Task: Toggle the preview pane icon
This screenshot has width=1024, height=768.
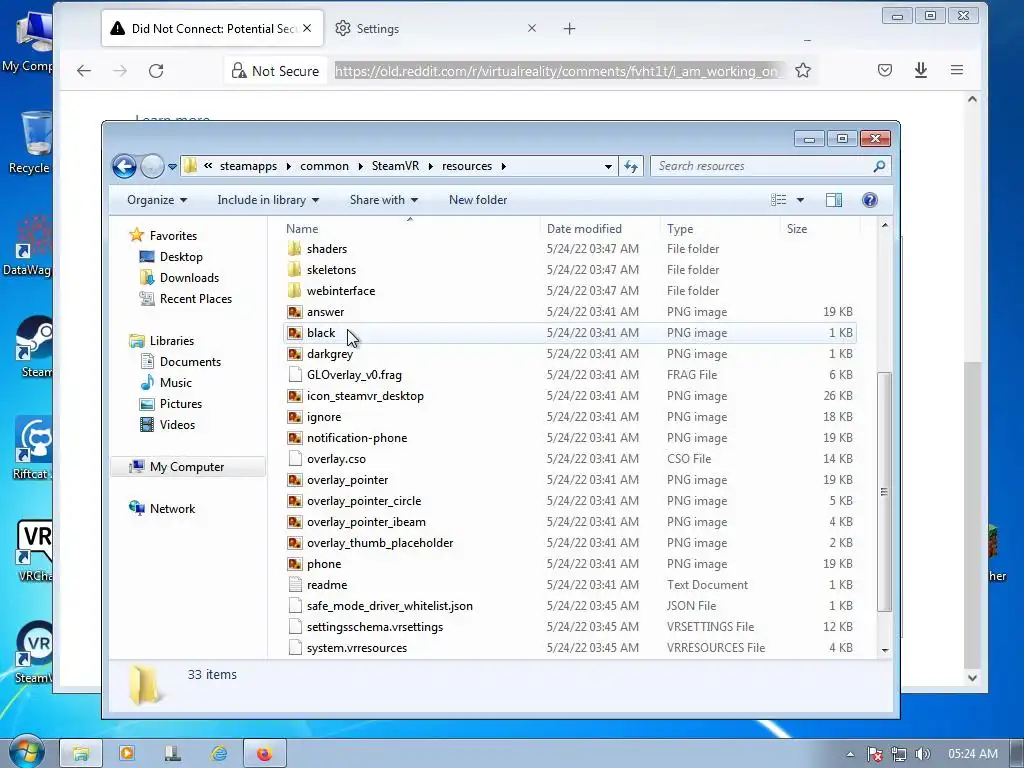Action: tap(834, 200)
